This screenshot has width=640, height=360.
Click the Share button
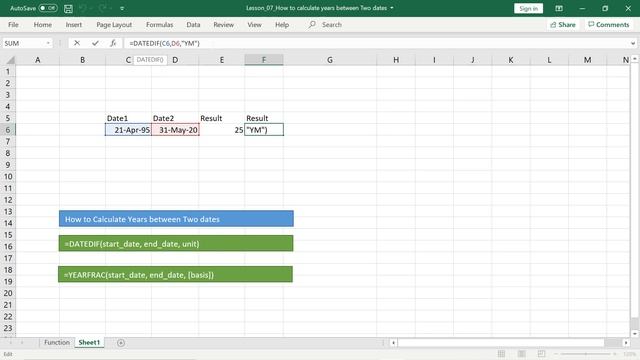point(562,24)
